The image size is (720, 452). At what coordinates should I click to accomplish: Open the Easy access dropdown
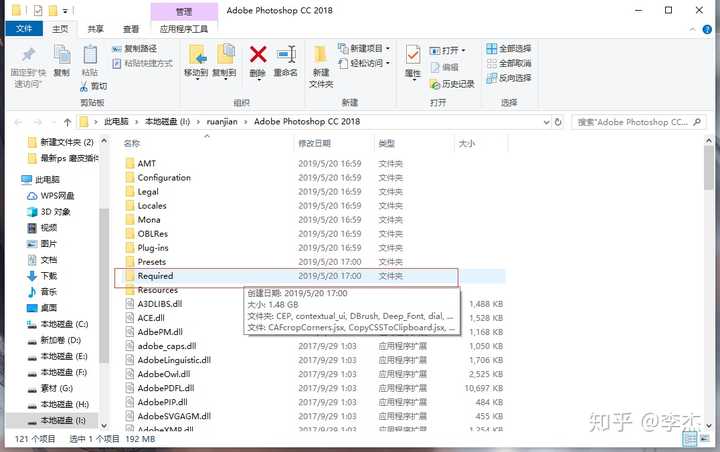coord(364,63)
